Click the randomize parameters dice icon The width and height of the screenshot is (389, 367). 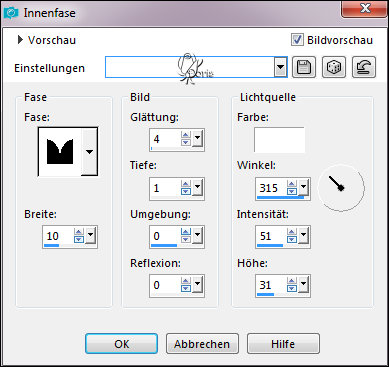pyautogui.click(x=334, y=67)
